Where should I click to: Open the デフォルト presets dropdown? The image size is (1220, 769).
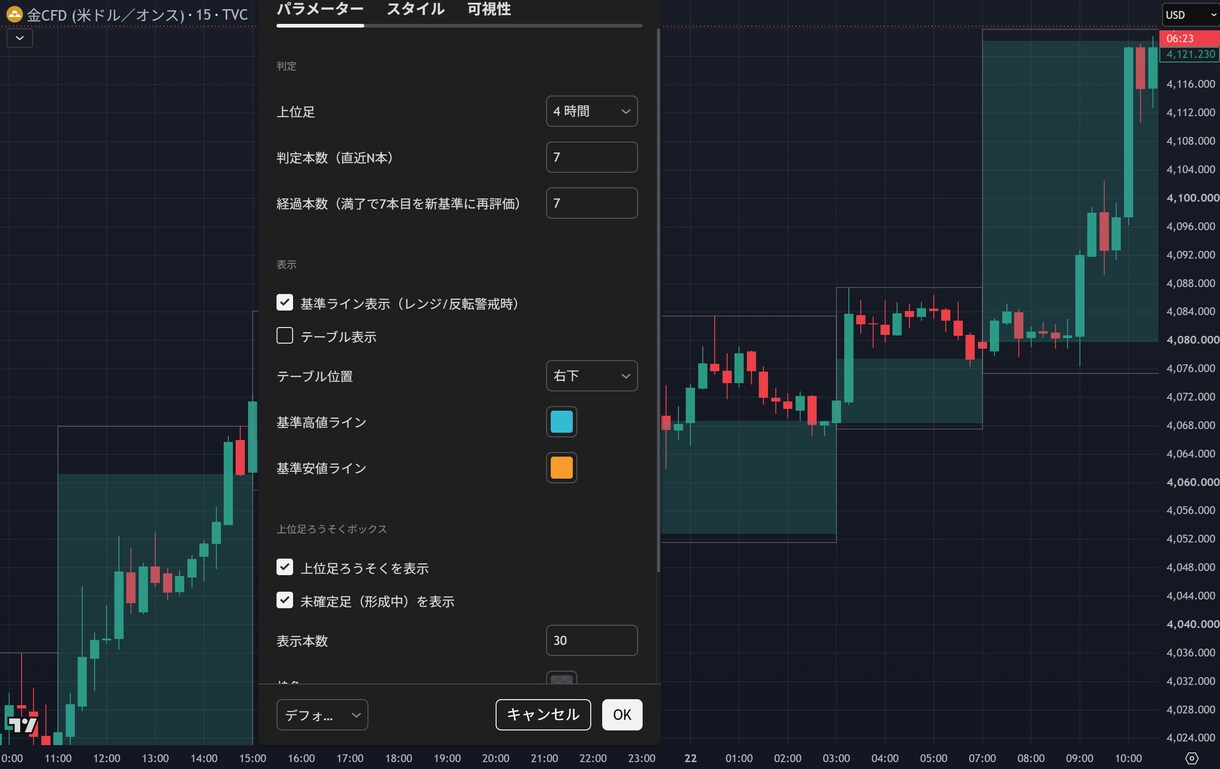click(x=322, y=715)
